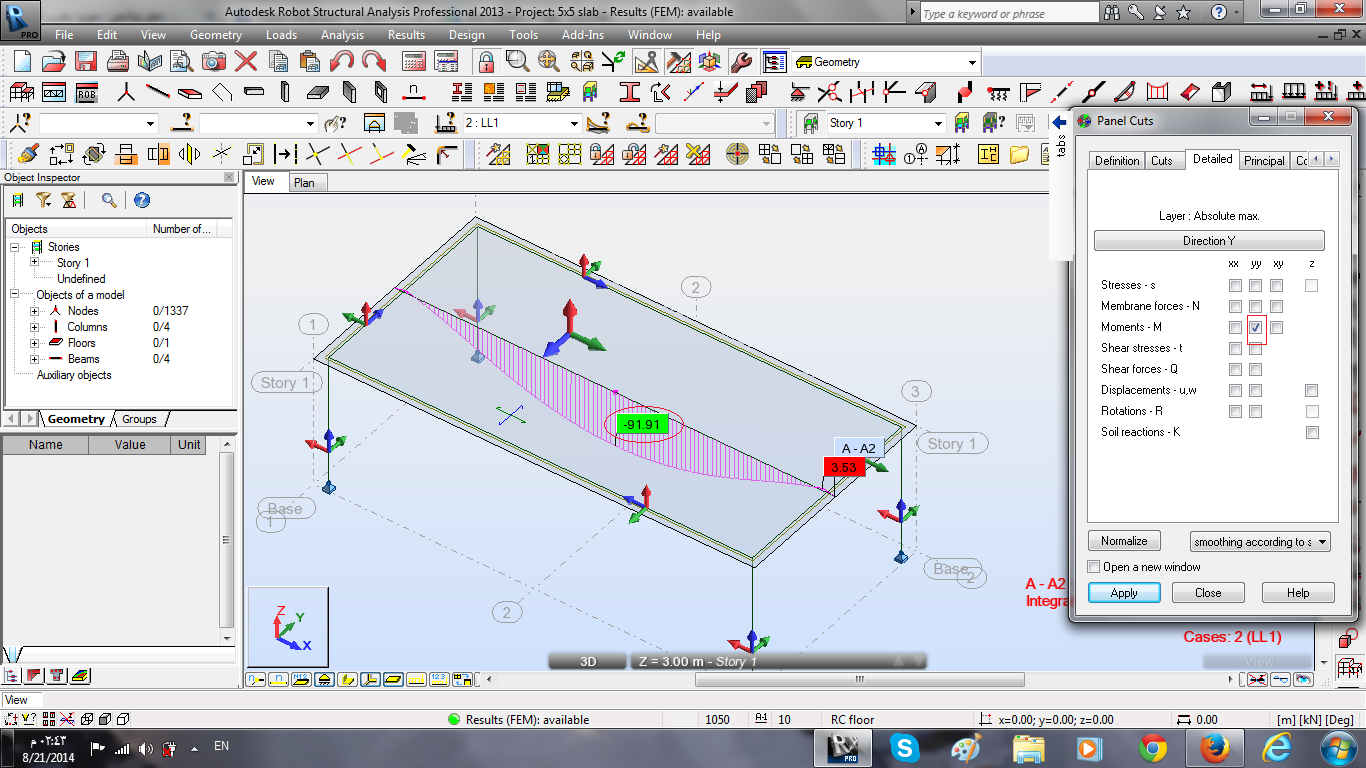This screenshot has height=768, width=1366.
Task: Open filter funnel in Object Inspector
Action: (x=44, y=200)
